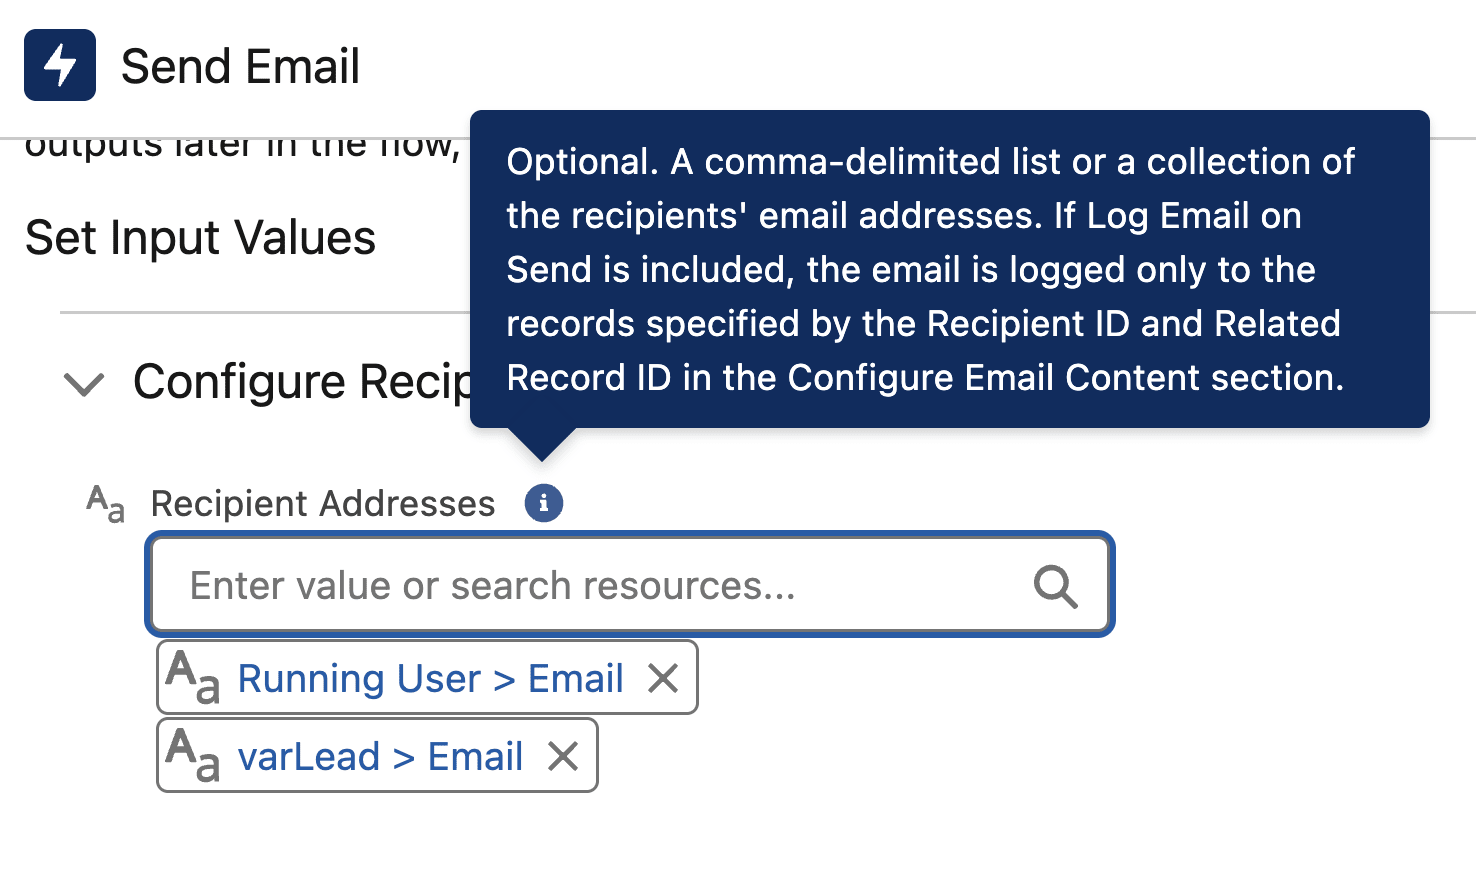Click the Aa icon on varLead pill
The height and width of the screenshot is (872, 1476).
tap(193, 756)
